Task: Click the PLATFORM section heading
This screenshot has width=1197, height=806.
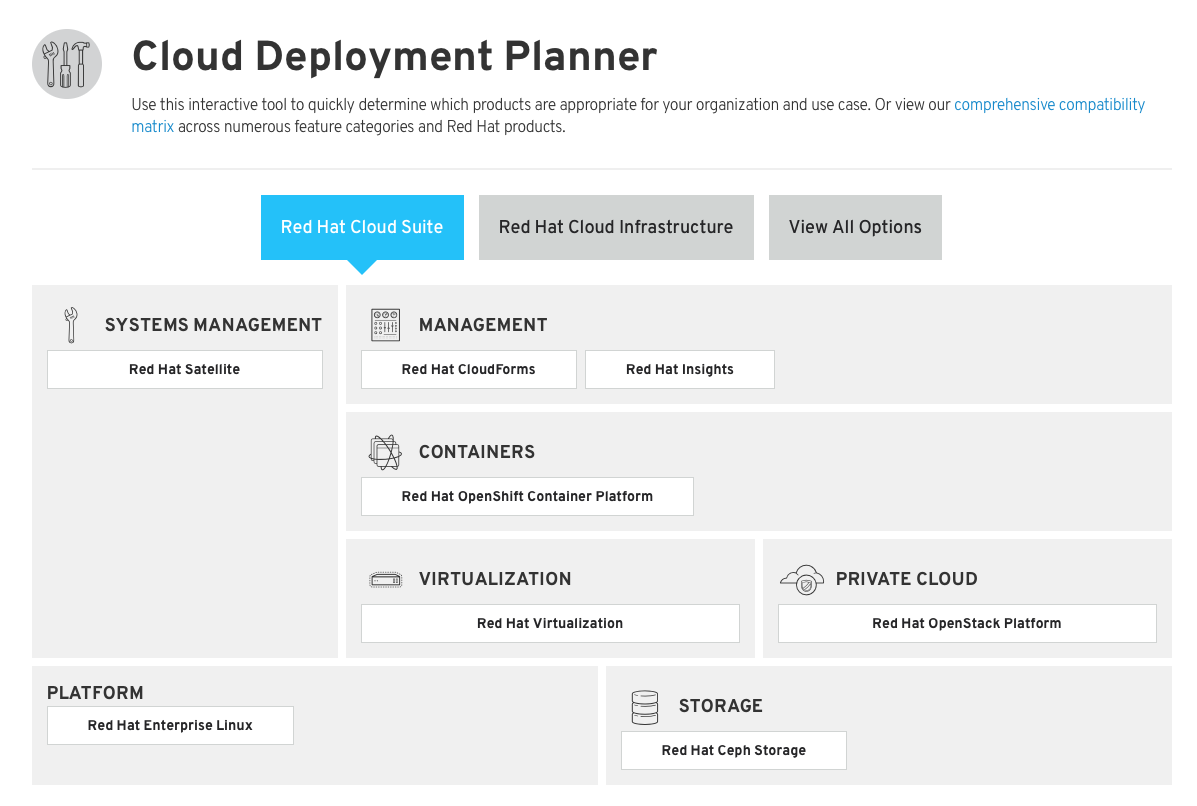Action: [95, 693]
